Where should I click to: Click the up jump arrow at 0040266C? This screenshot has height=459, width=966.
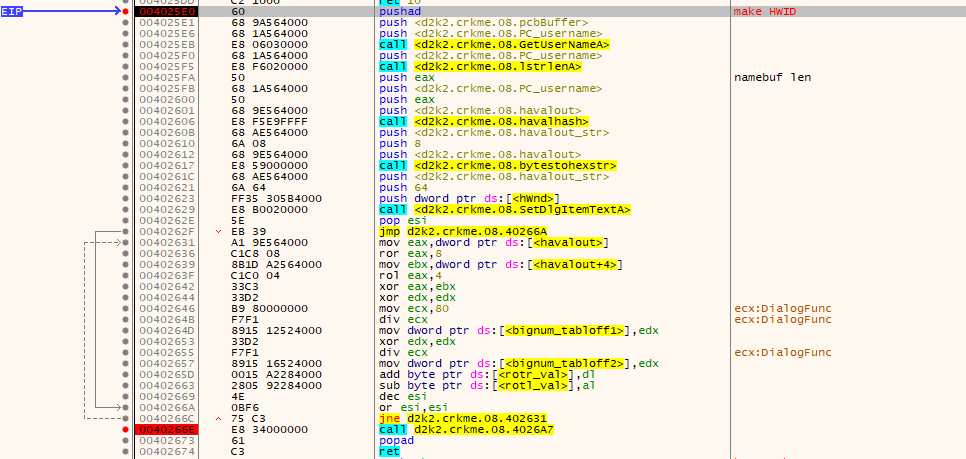pyautogui.click(x=219, y=418)
